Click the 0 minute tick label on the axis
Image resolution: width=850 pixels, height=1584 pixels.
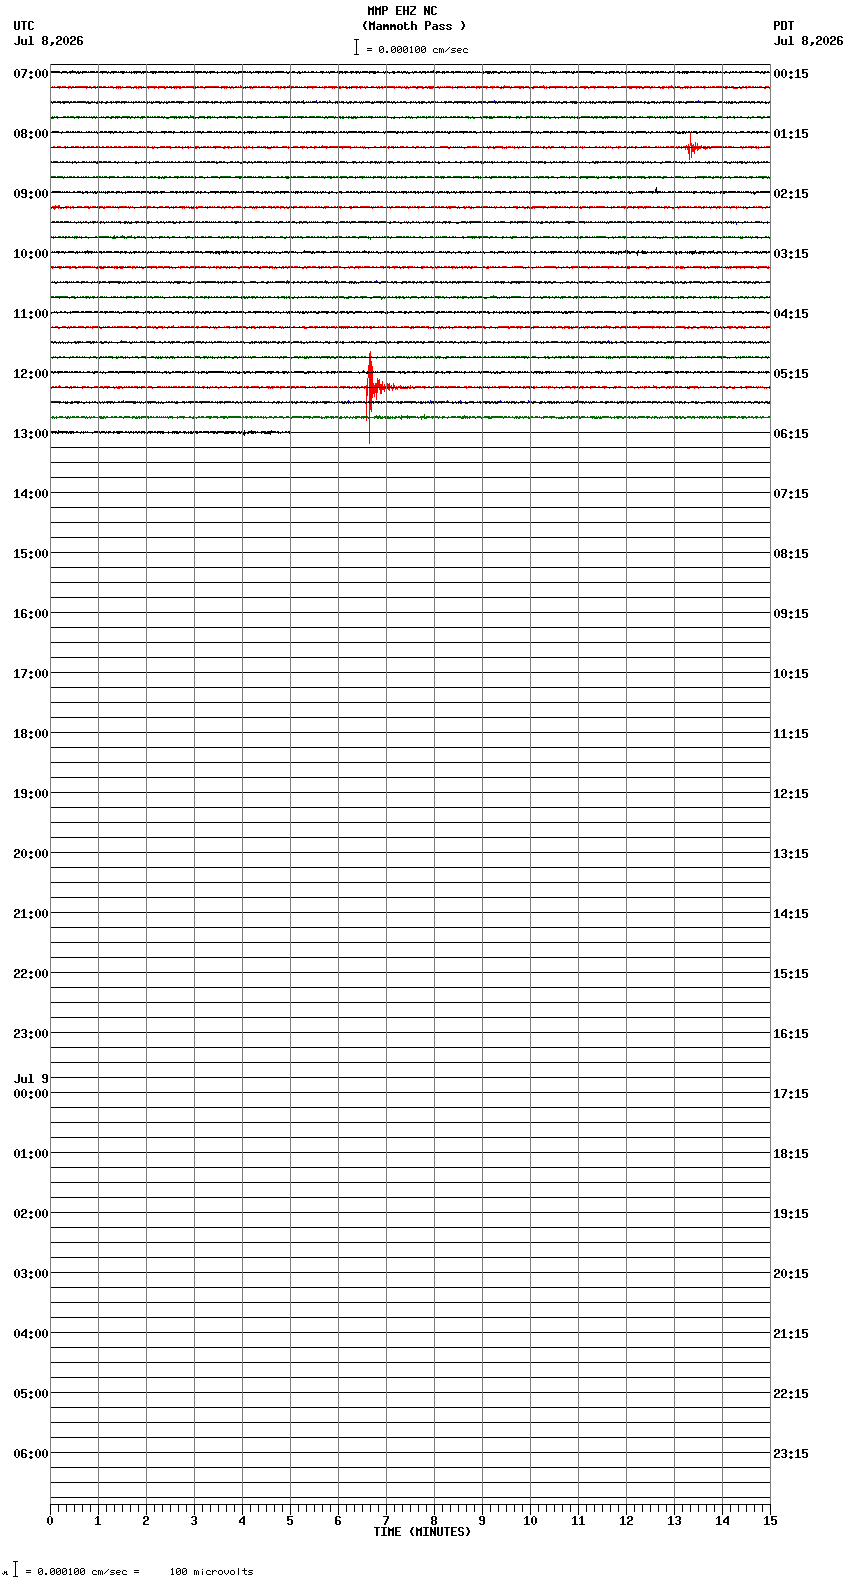tap(50, 1521)
